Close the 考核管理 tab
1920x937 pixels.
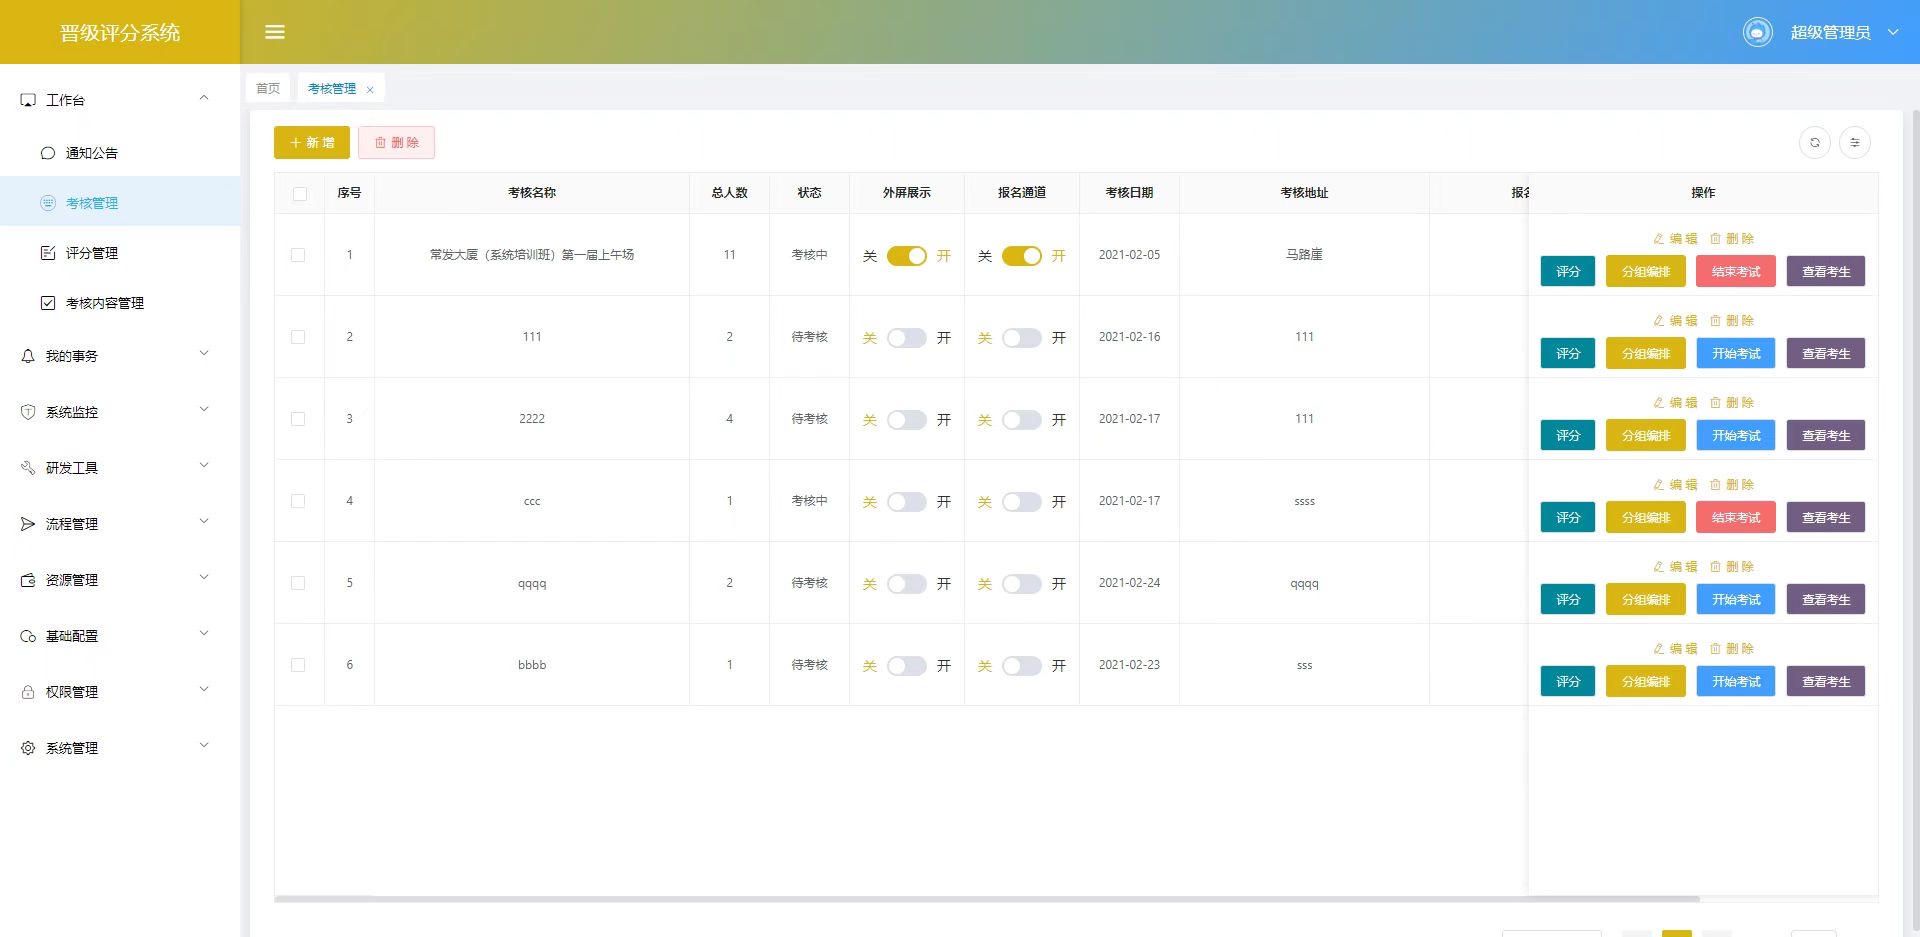370,90
